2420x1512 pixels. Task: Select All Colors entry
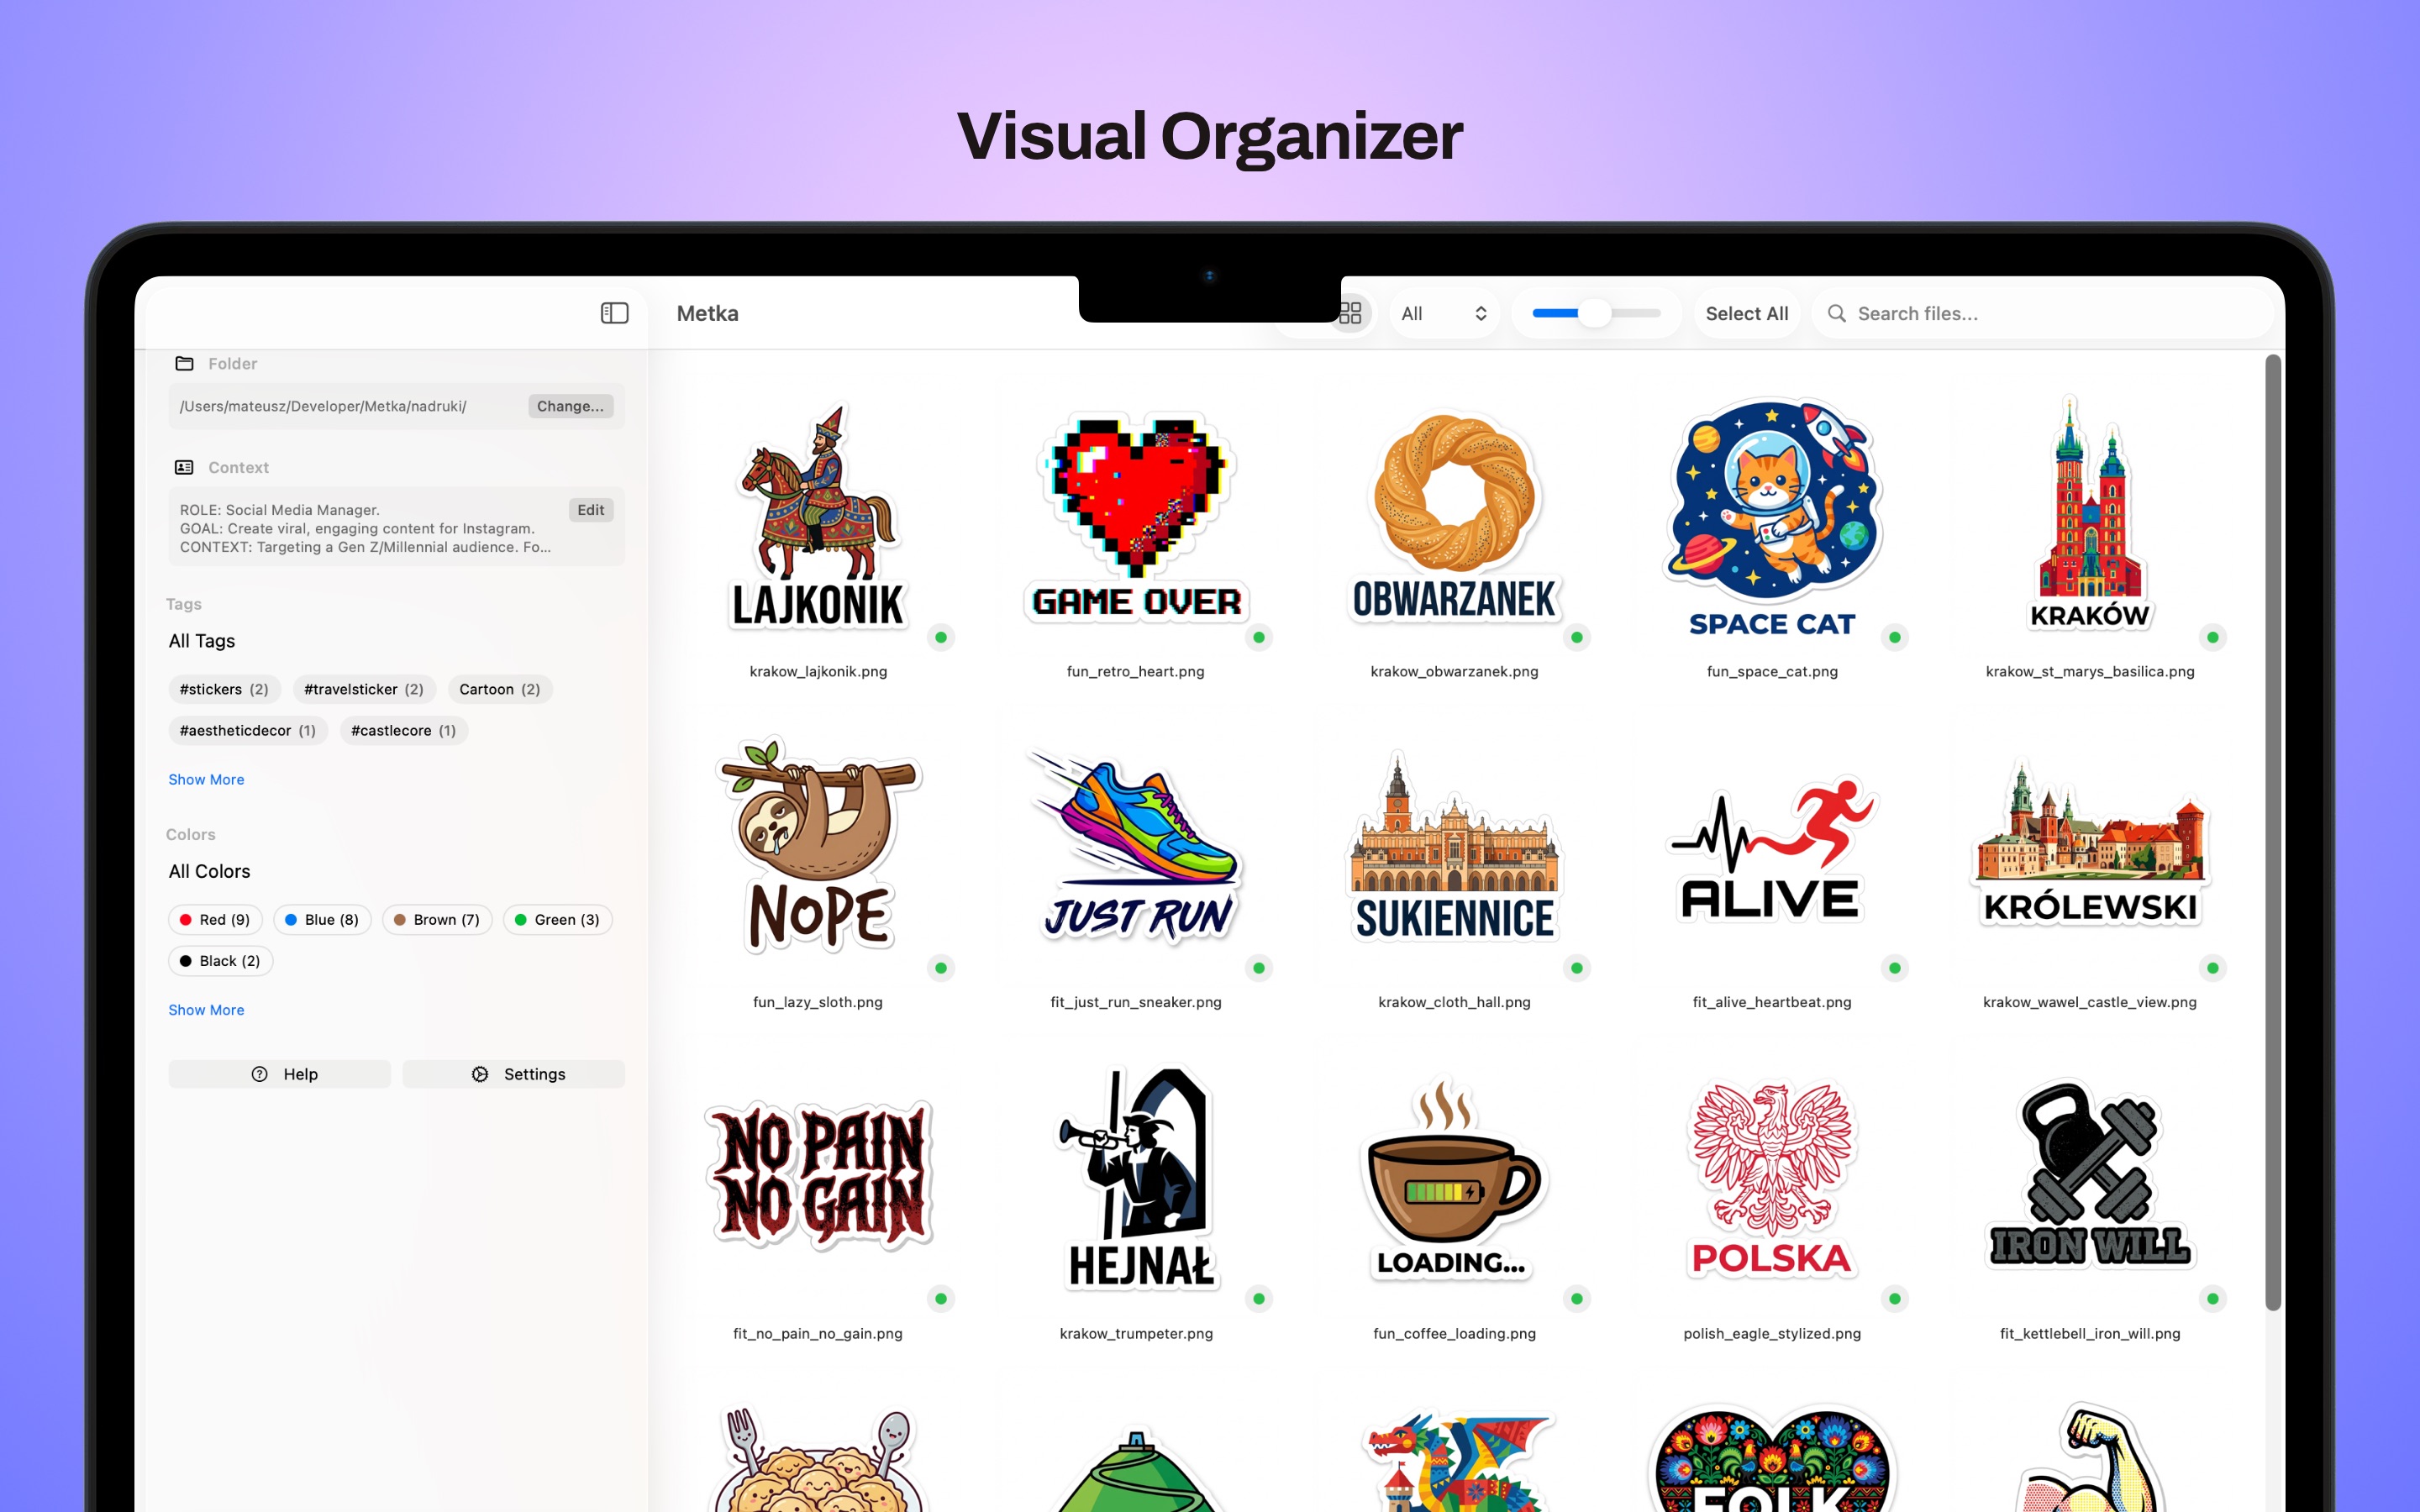click(x=209, y=871)
